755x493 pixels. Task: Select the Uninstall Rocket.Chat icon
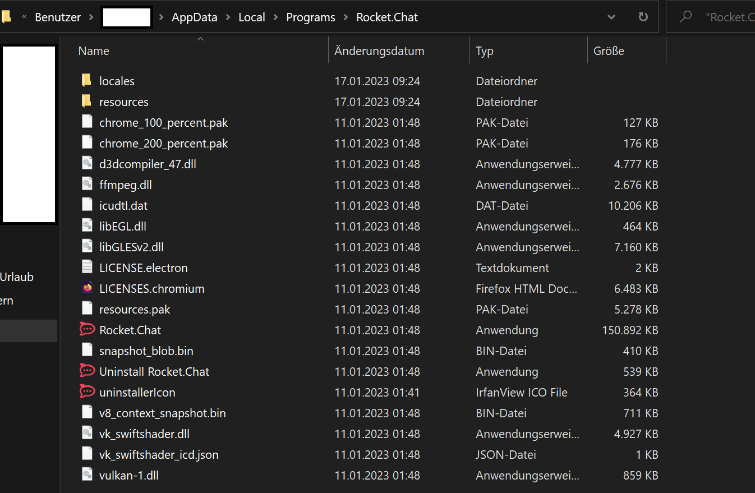tap(86, 371)
